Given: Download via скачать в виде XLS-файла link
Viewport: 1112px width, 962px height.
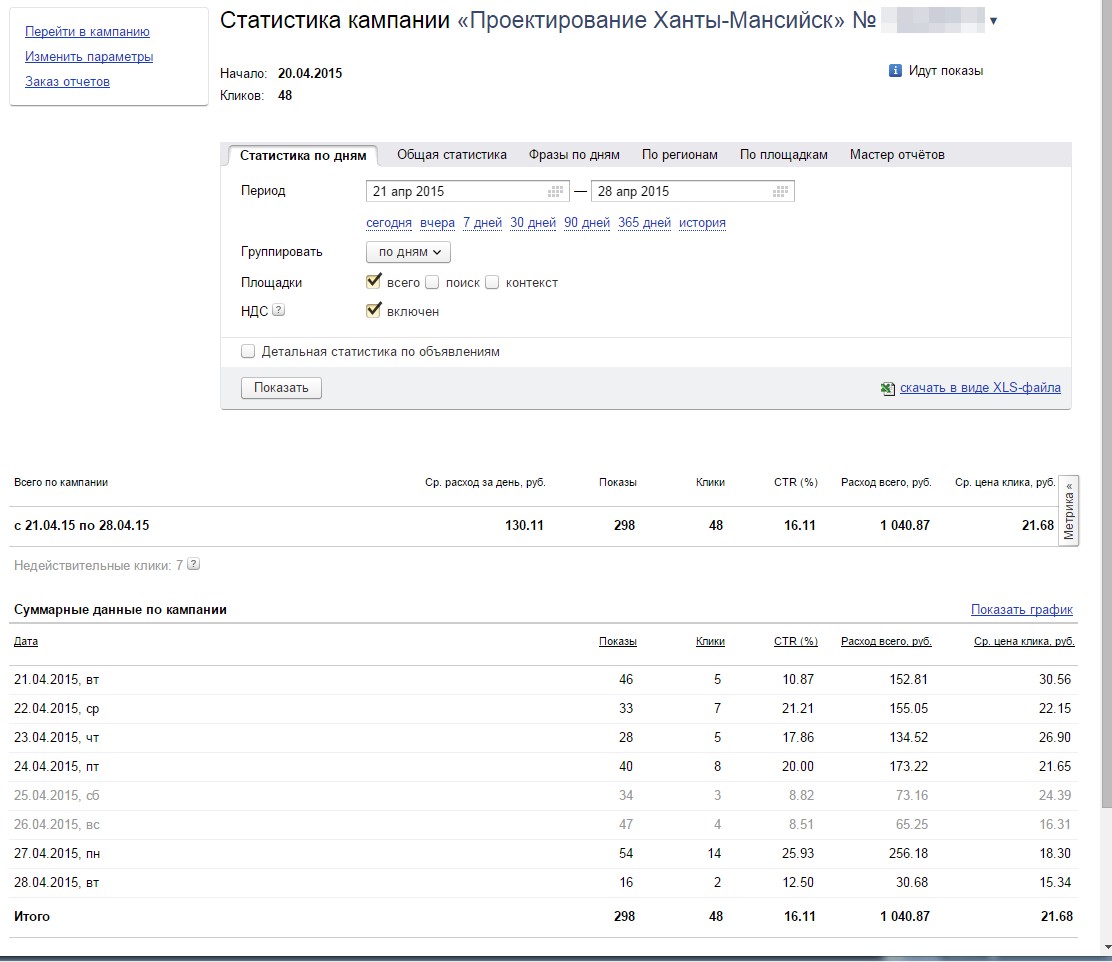Looking at the screenshot, I should [x=980, y=387].
